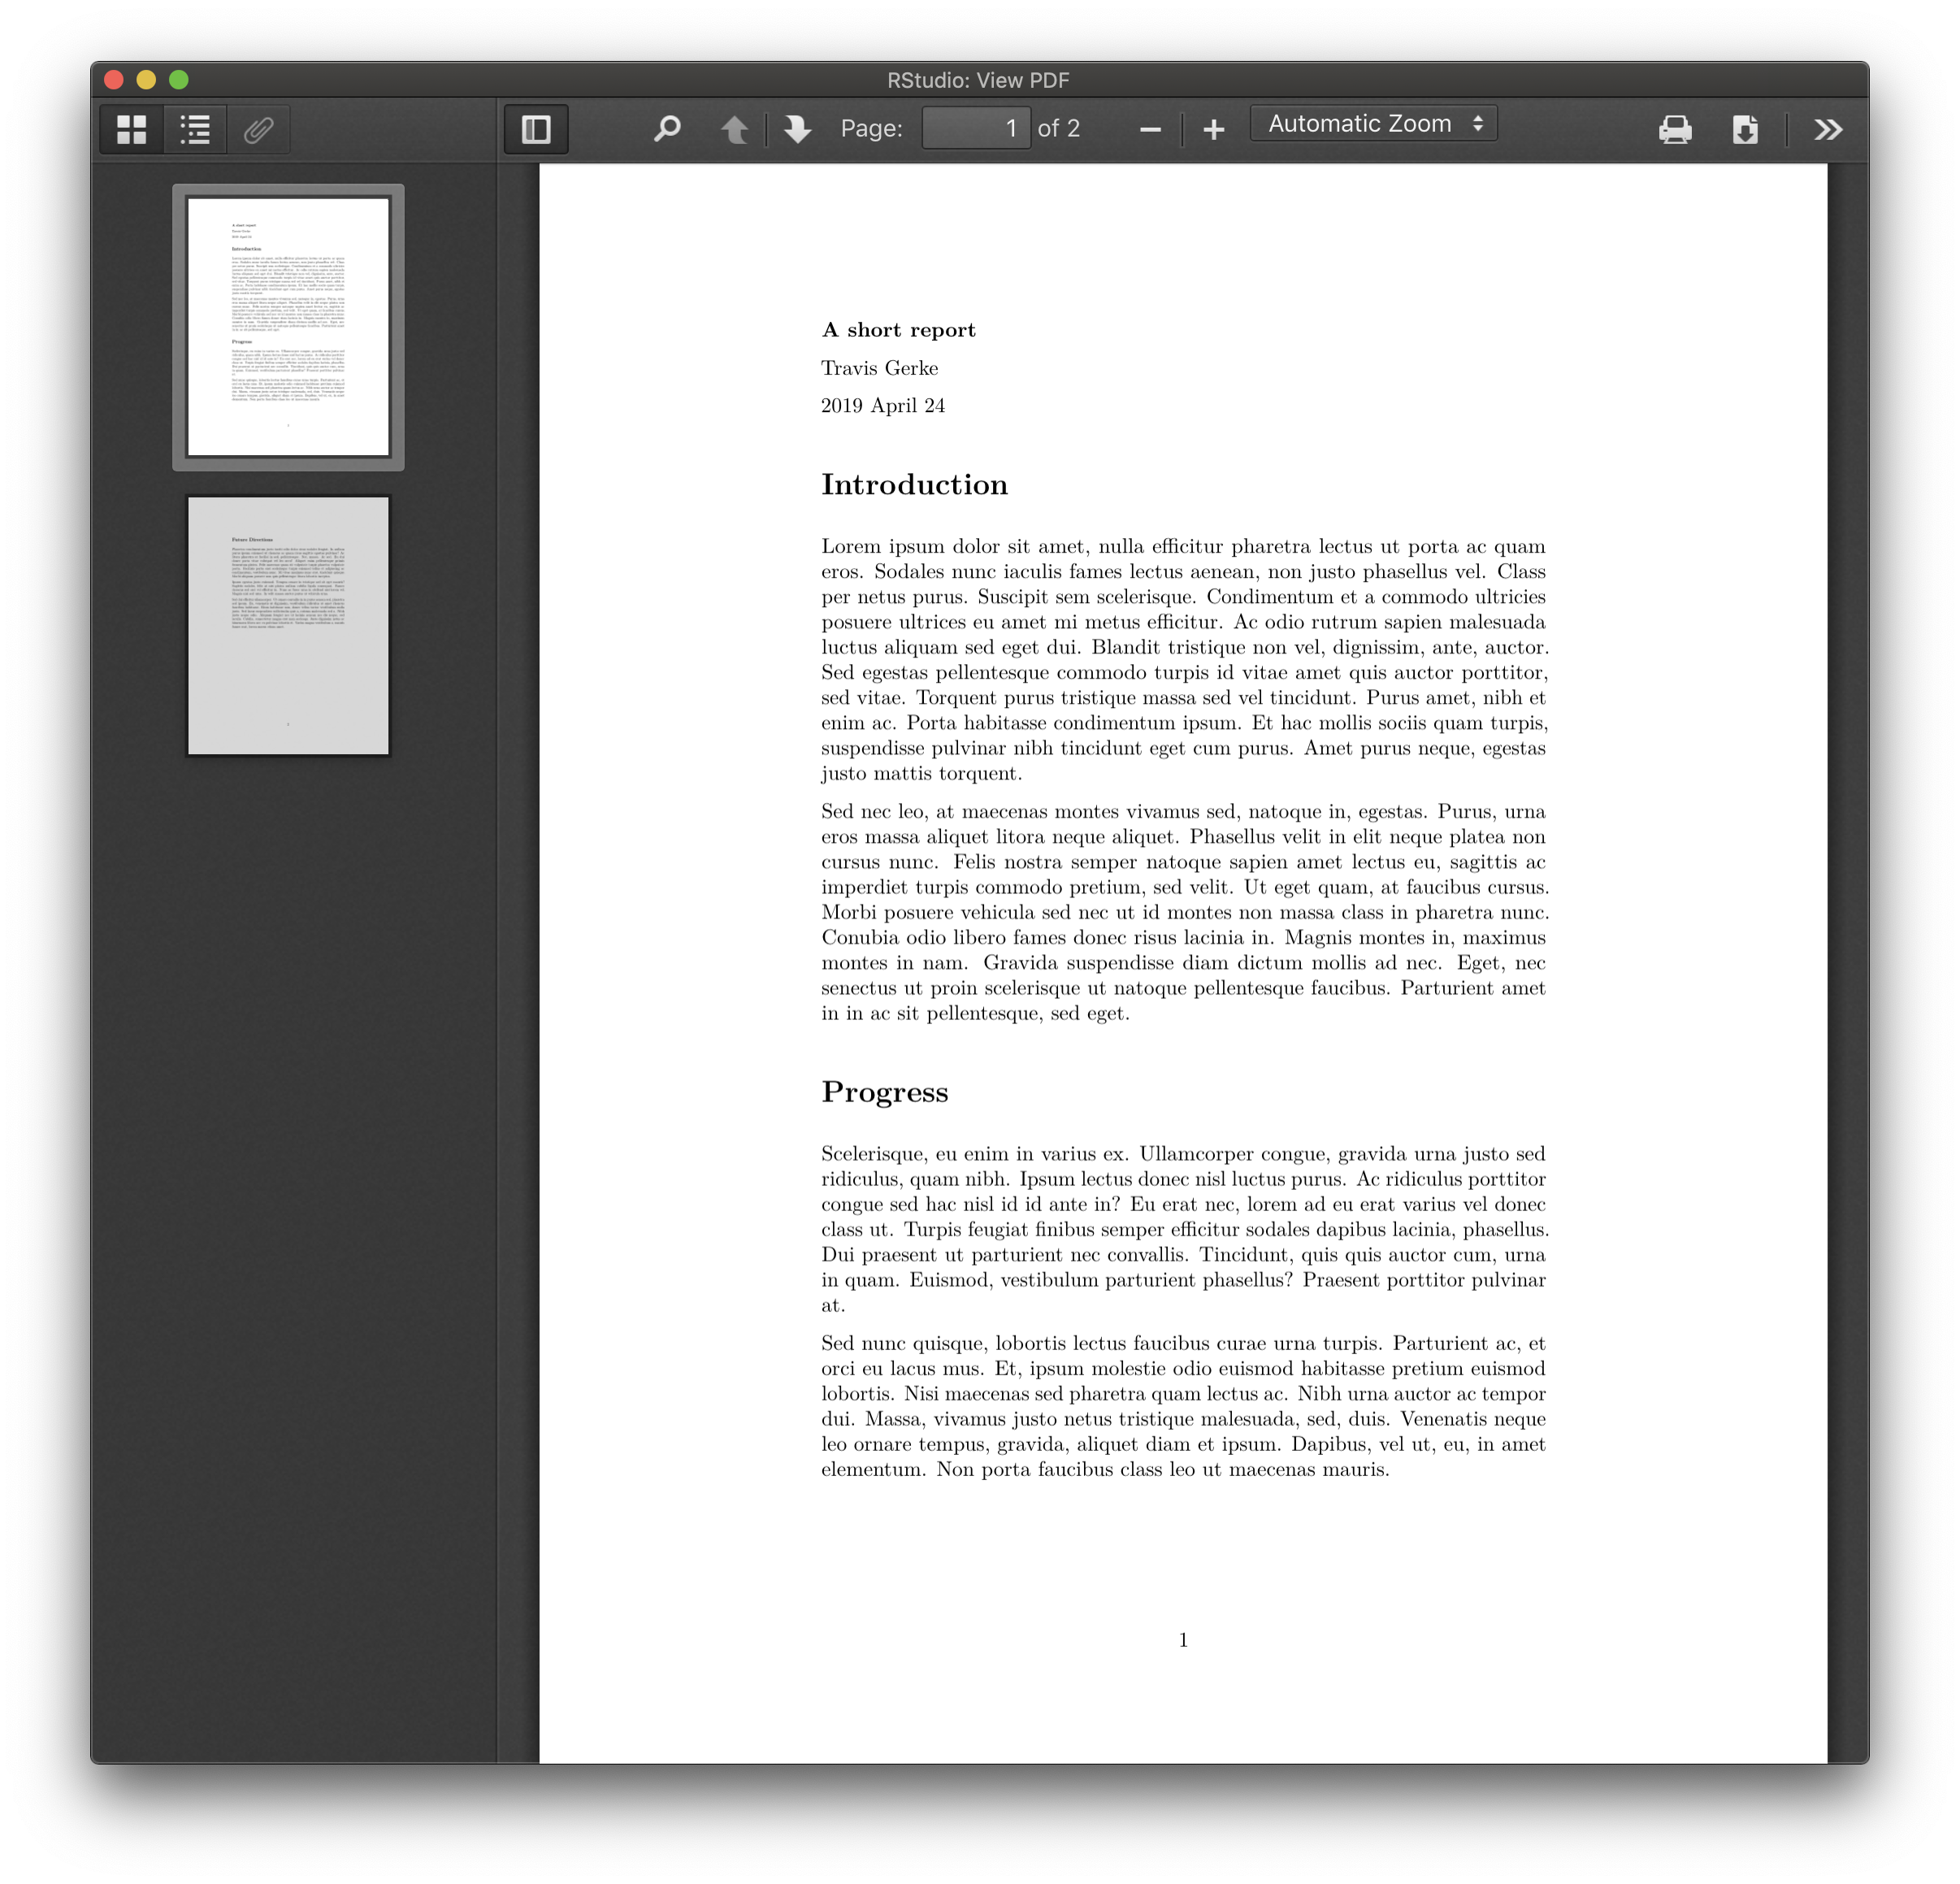This screenshot has height=1884, width=1960.
Task: Click the Introduction heading in the document
Action: pos(914,485)
